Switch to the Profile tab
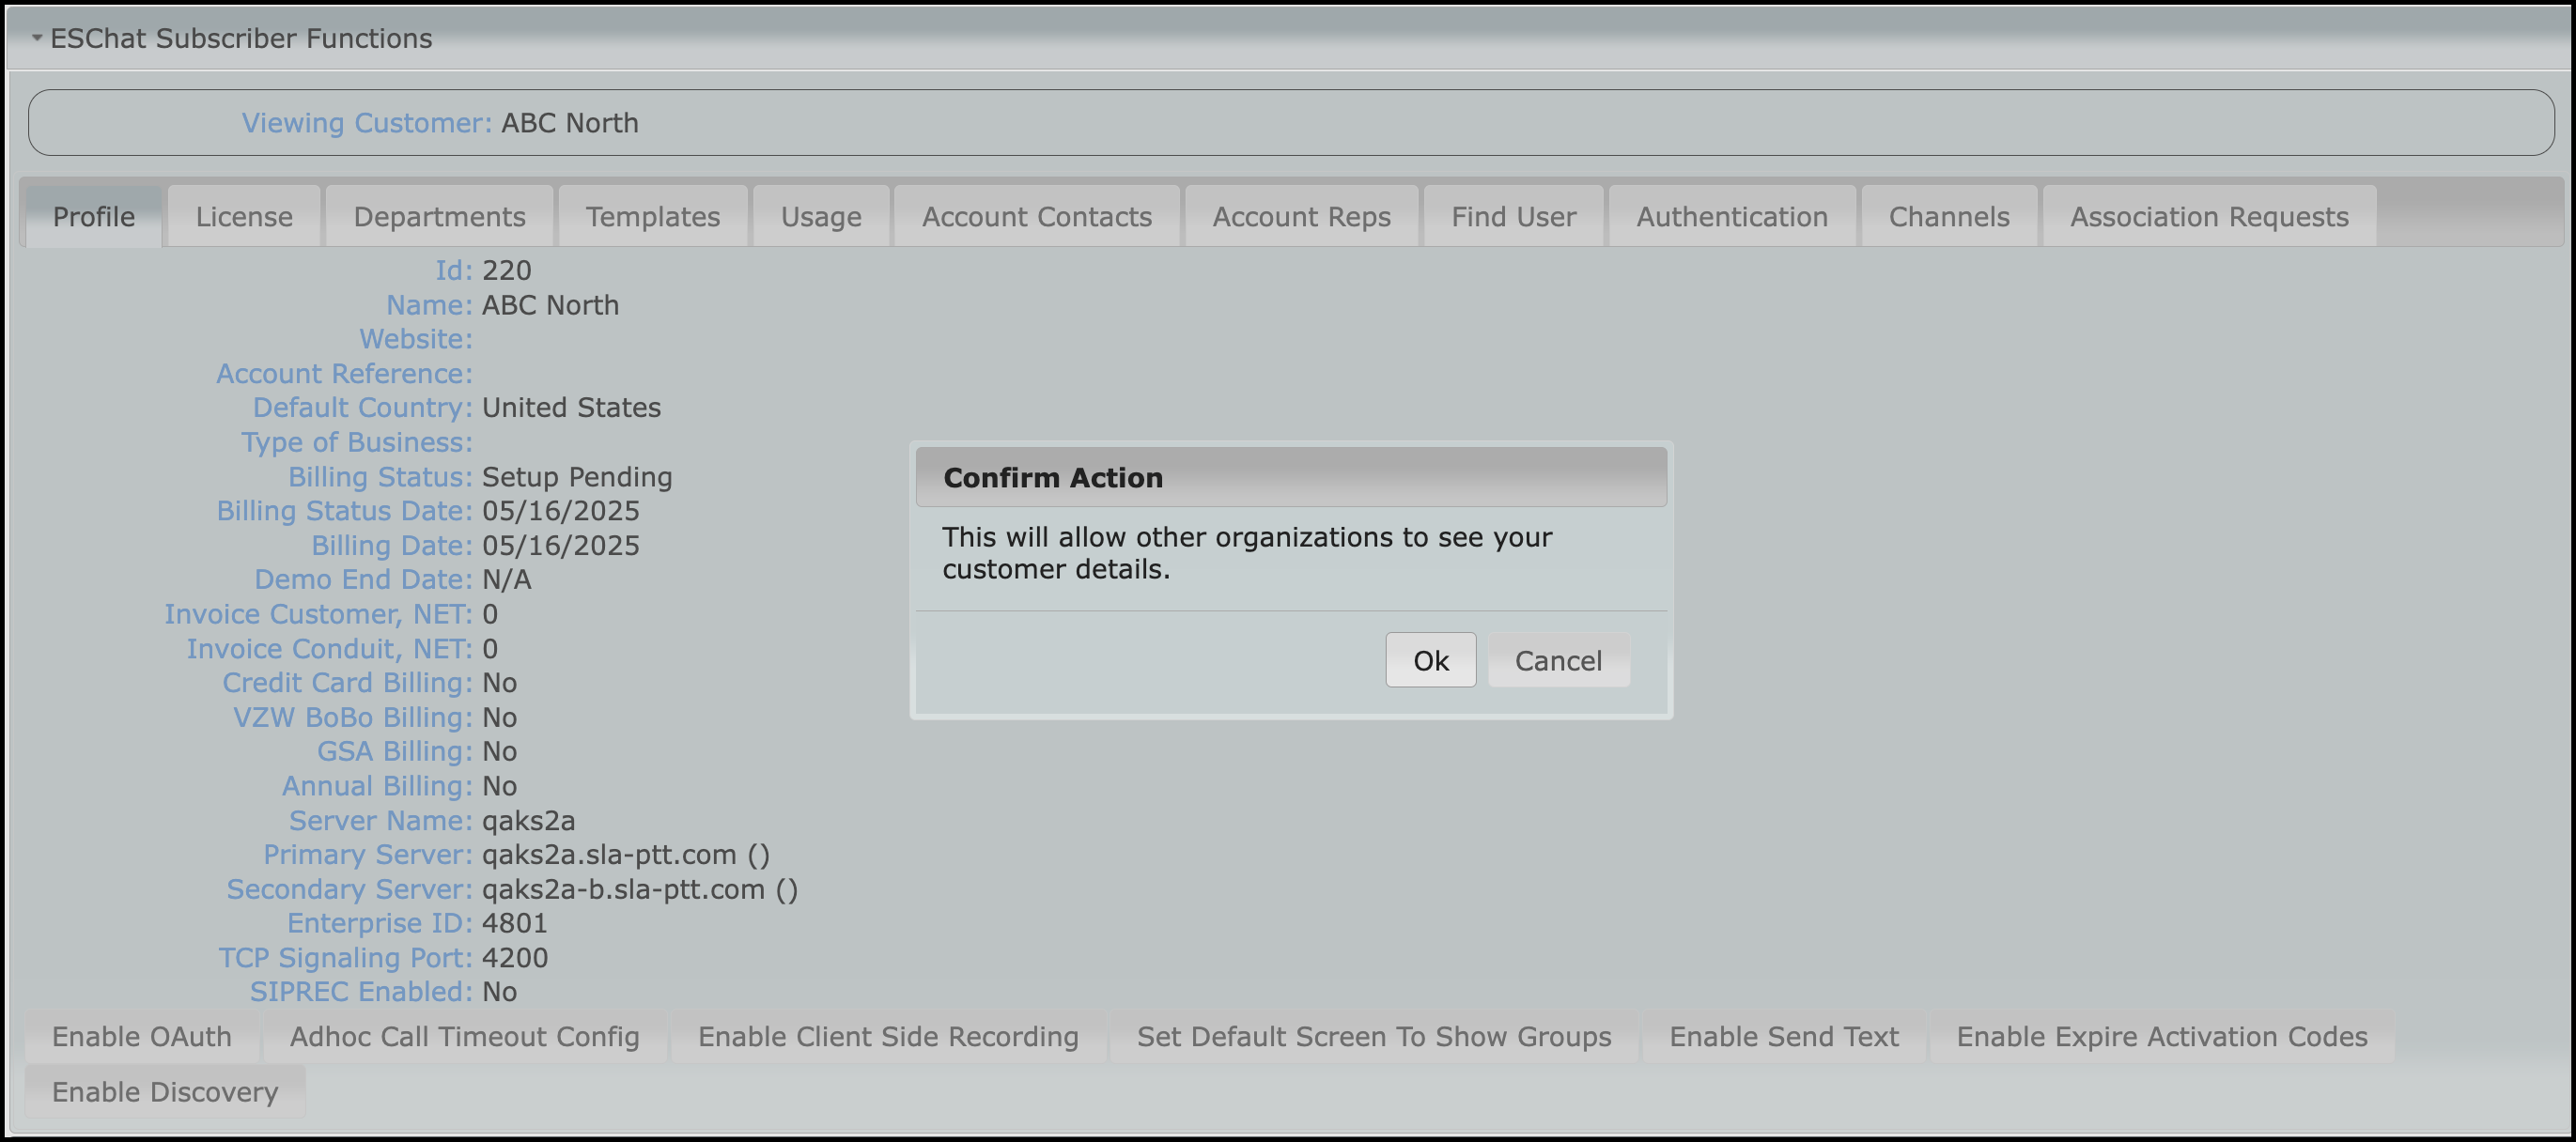2576x1142 pixels. pos(94,216)
